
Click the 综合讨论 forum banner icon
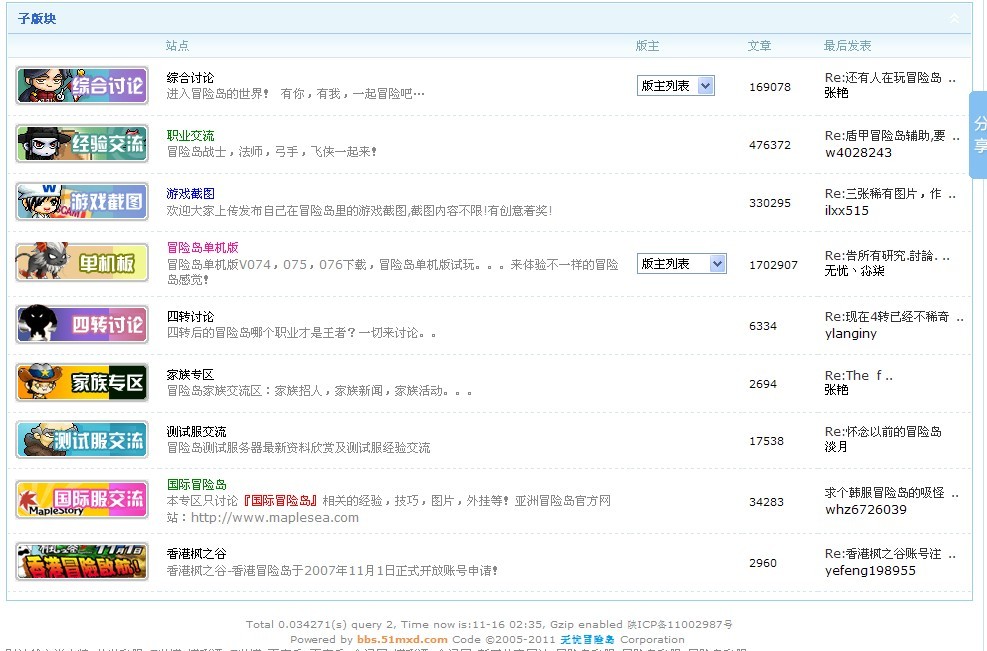(x=82, y=86)
